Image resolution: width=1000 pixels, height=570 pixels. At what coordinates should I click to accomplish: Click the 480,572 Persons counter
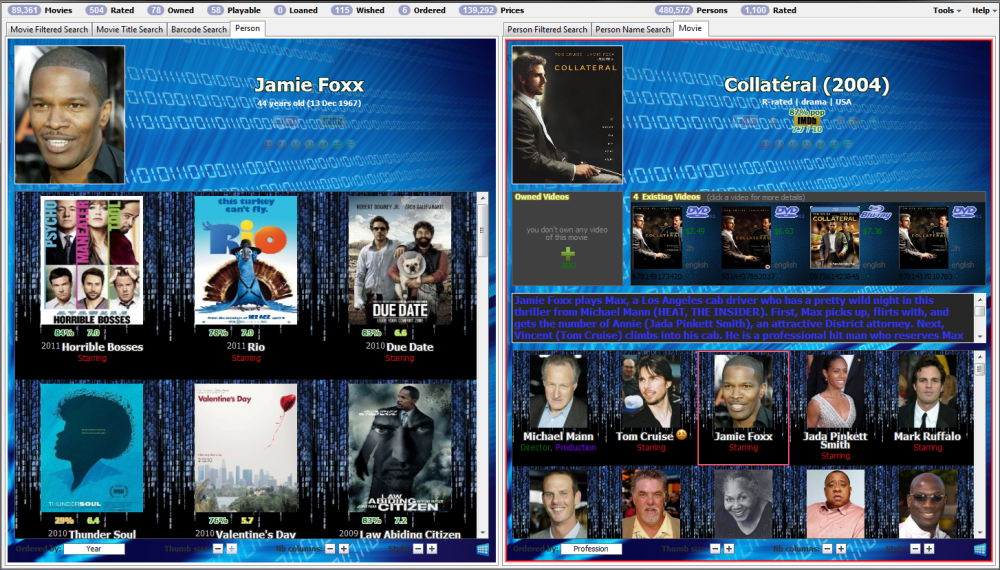[692, 10]
